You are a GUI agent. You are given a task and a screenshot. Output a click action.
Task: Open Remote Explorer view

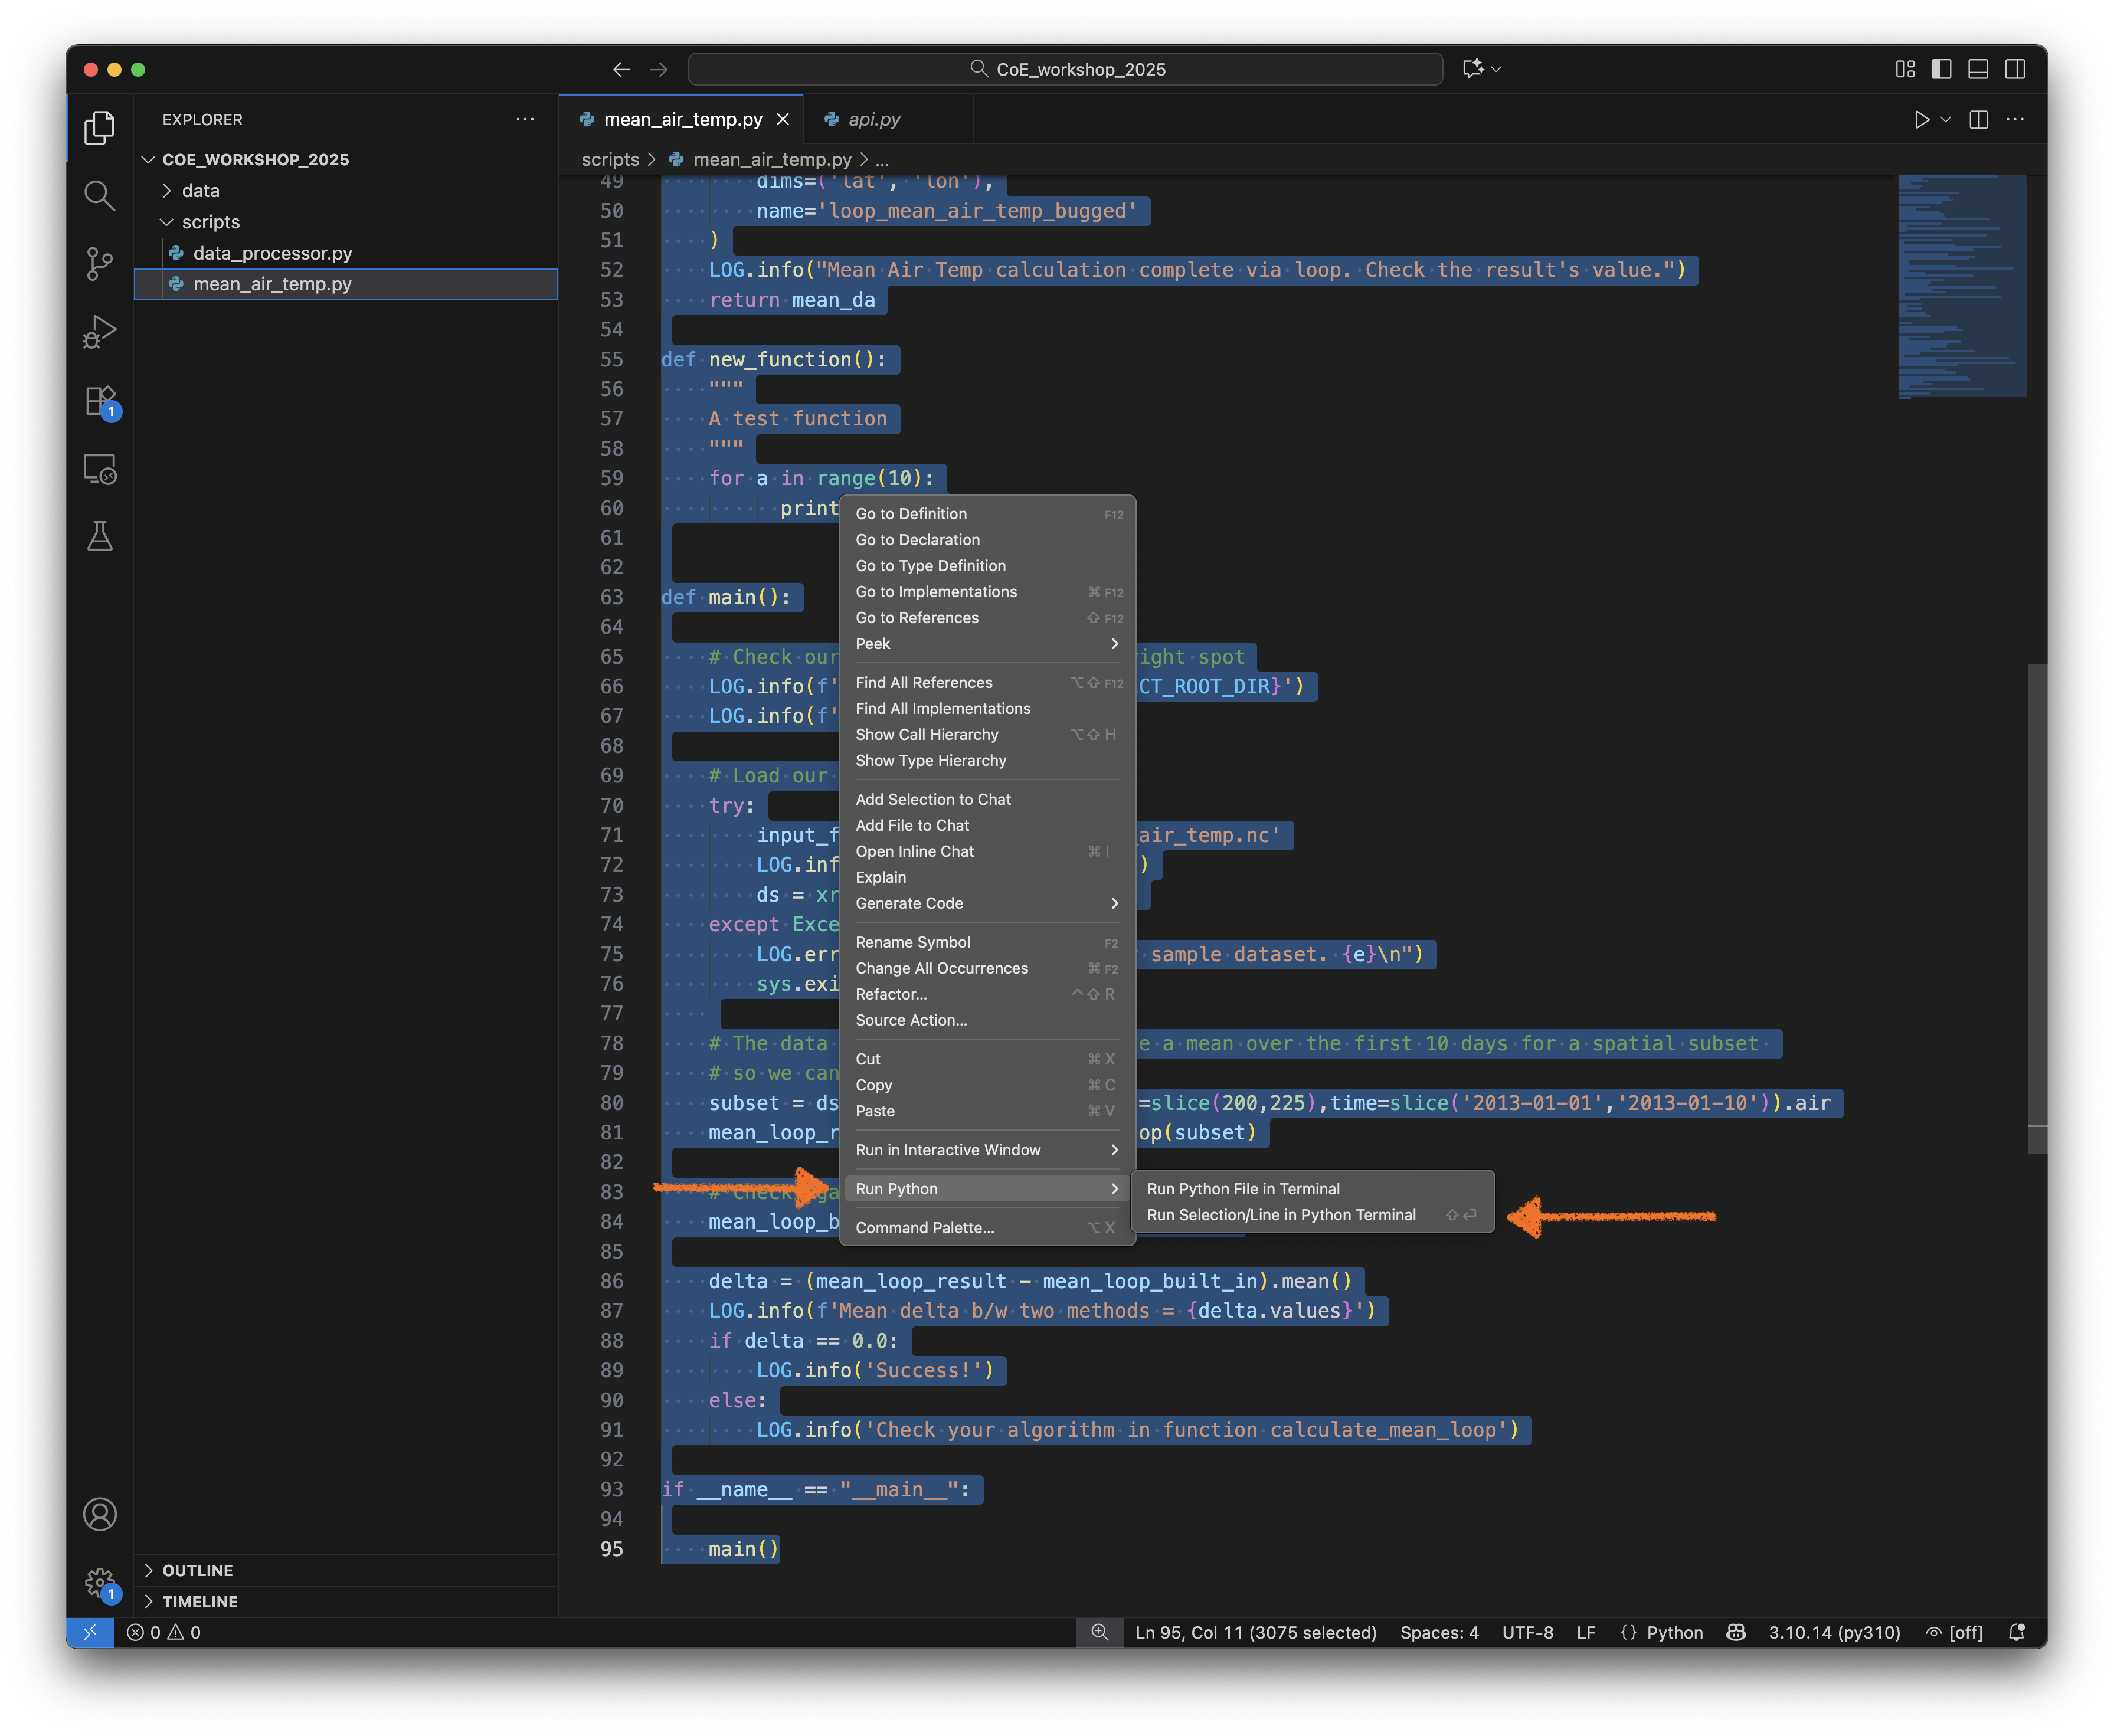pos(99,469)
